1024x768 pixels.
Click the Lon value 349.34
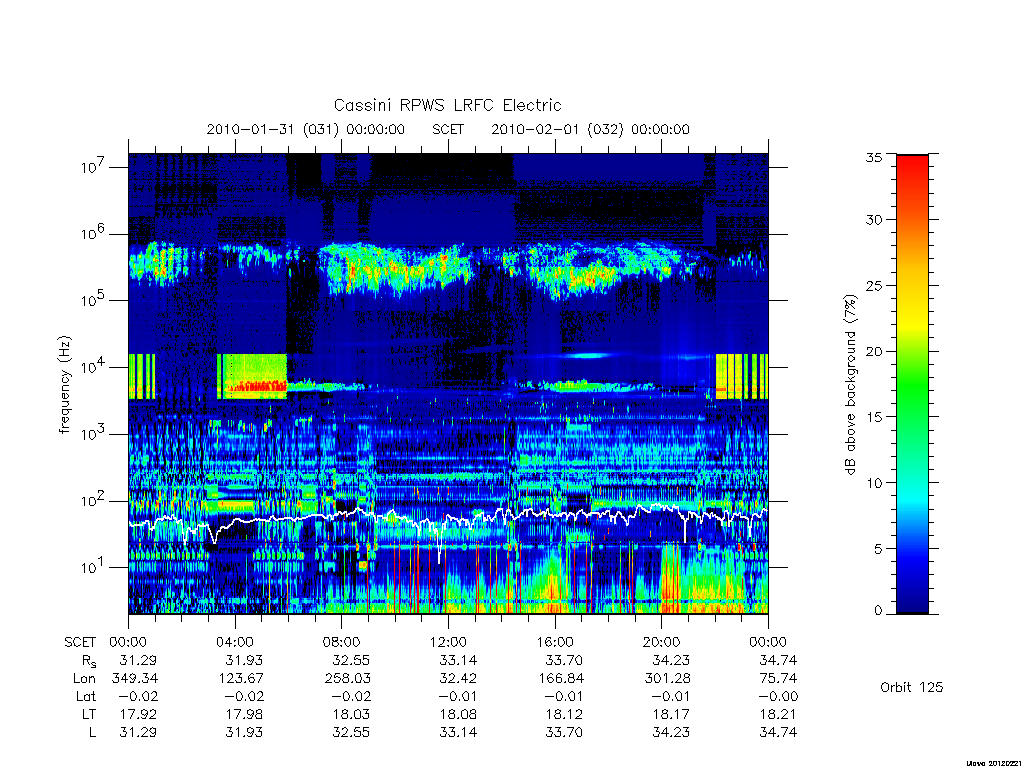point(135,679)
